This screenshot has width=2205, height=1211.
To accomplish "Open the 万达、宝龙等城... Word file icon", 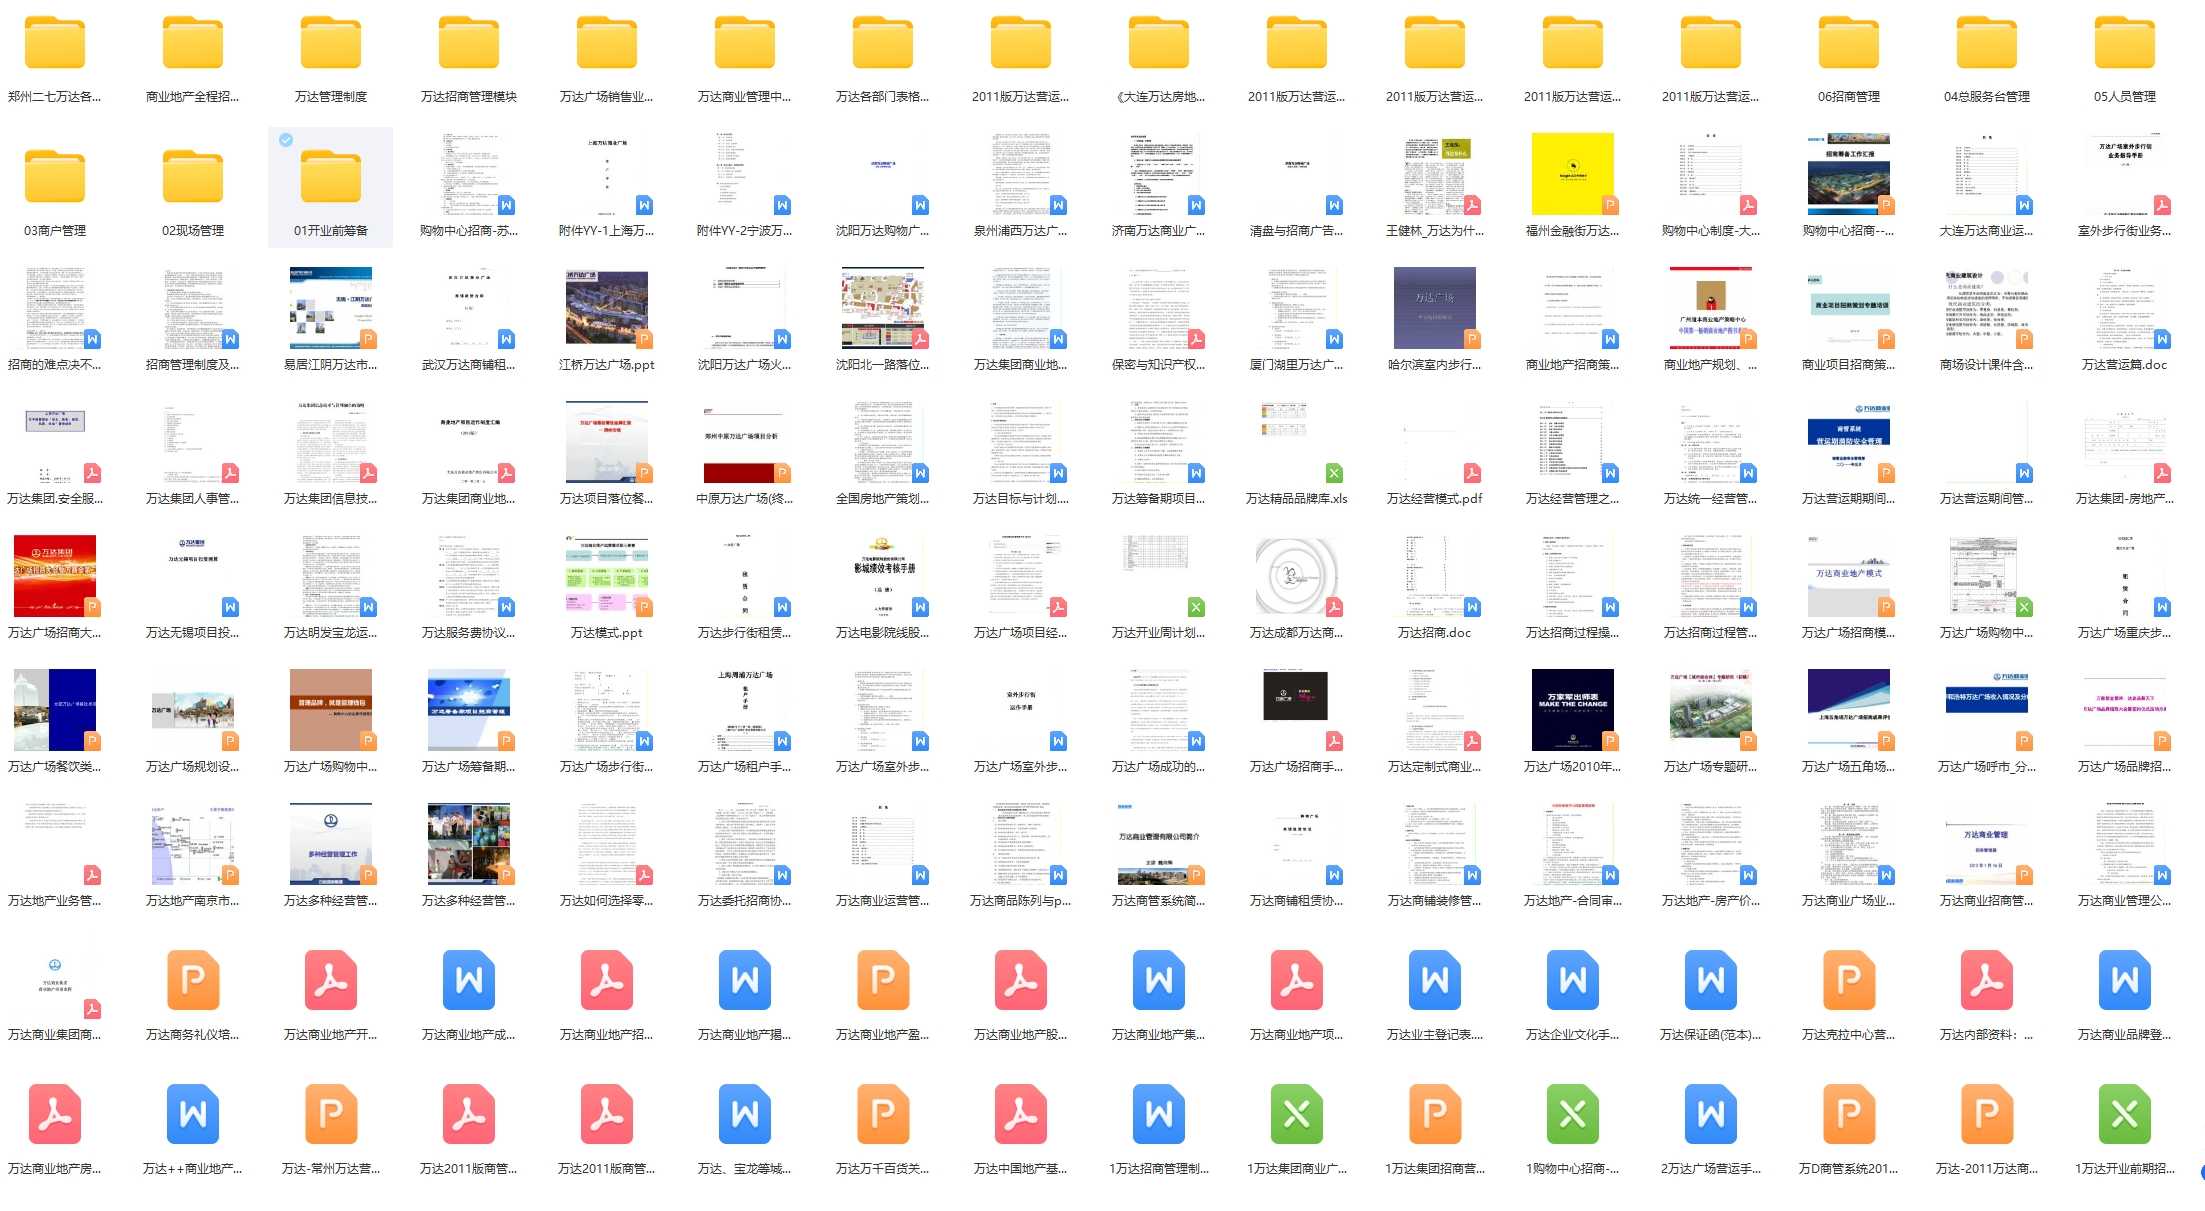I will point(745,1115).
